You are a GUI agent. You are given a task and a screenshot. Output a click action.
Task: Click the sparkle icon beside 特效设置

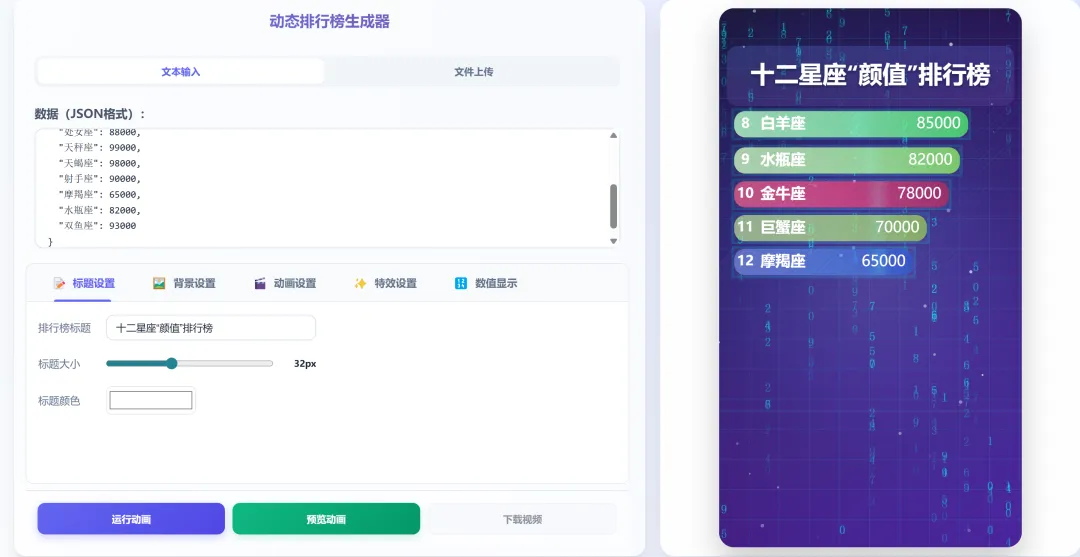[x=360, y=284]
